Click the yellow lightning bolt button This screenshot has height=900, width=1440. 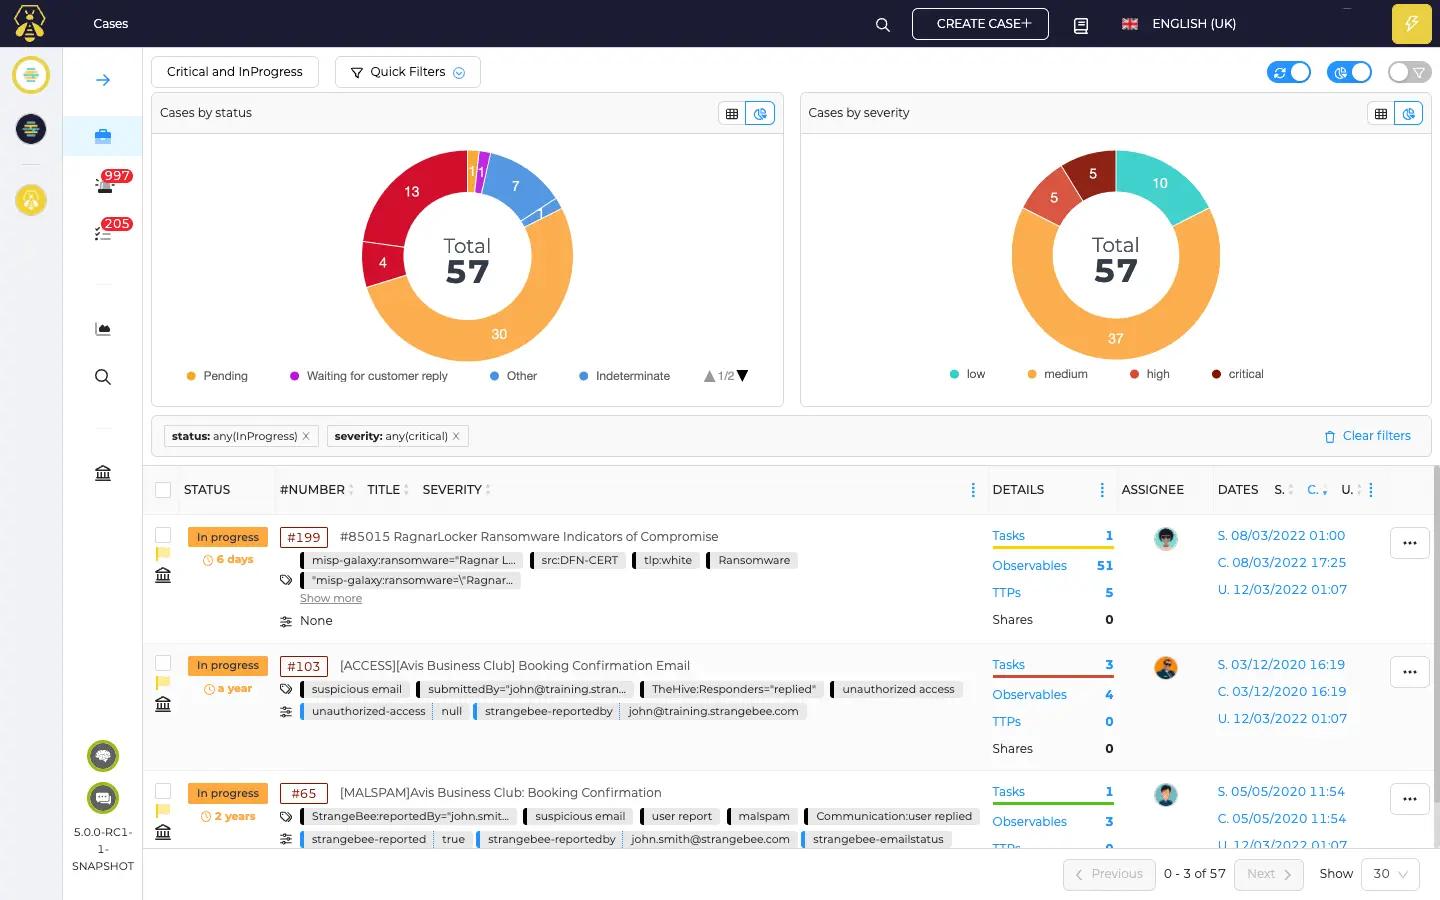(x=1411, y=24)
